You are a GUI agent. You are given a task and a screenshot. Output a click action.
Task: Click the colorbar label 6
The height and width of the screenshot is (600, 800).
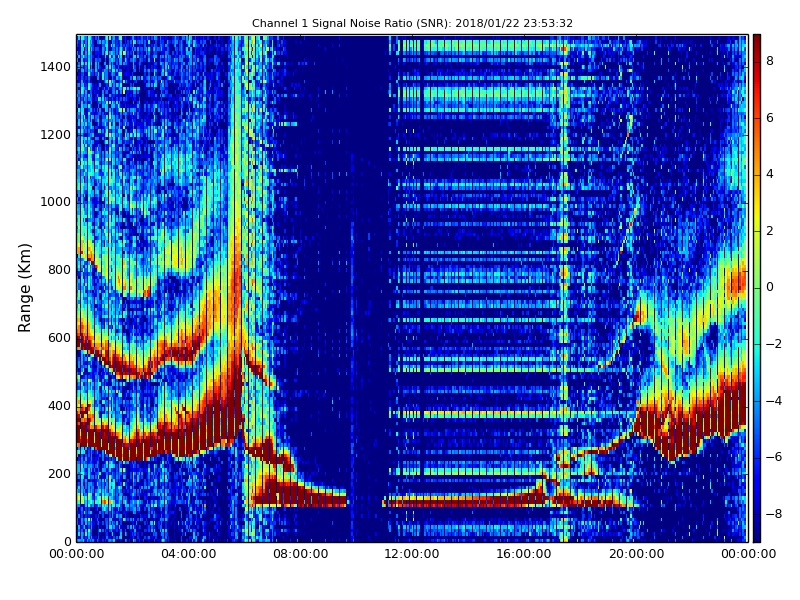click(x=770, y=118)
